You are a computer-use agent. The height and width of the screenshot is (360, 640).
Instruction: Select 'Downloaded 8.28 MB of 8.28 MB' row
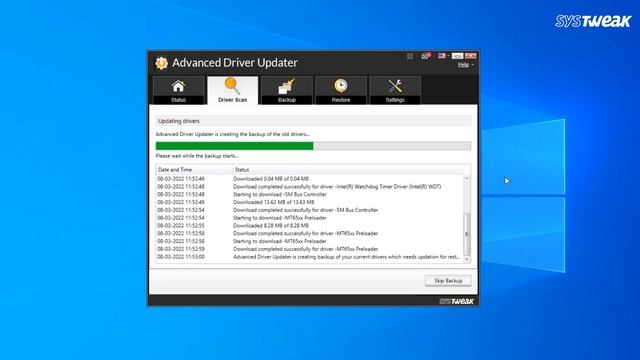click(310, 225)
